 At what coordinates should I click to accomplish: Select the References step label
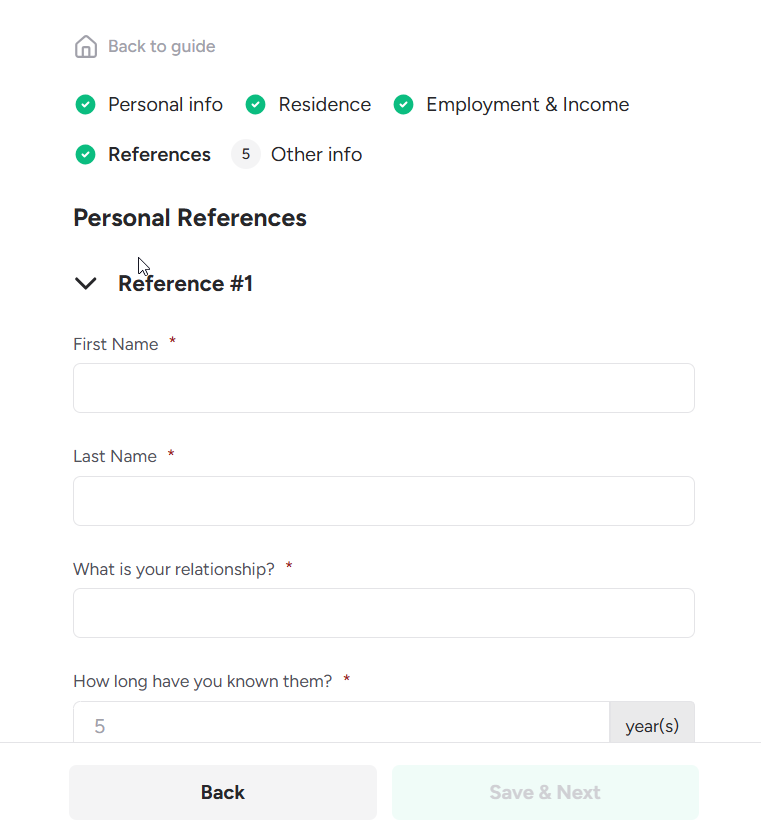[159, 154]
